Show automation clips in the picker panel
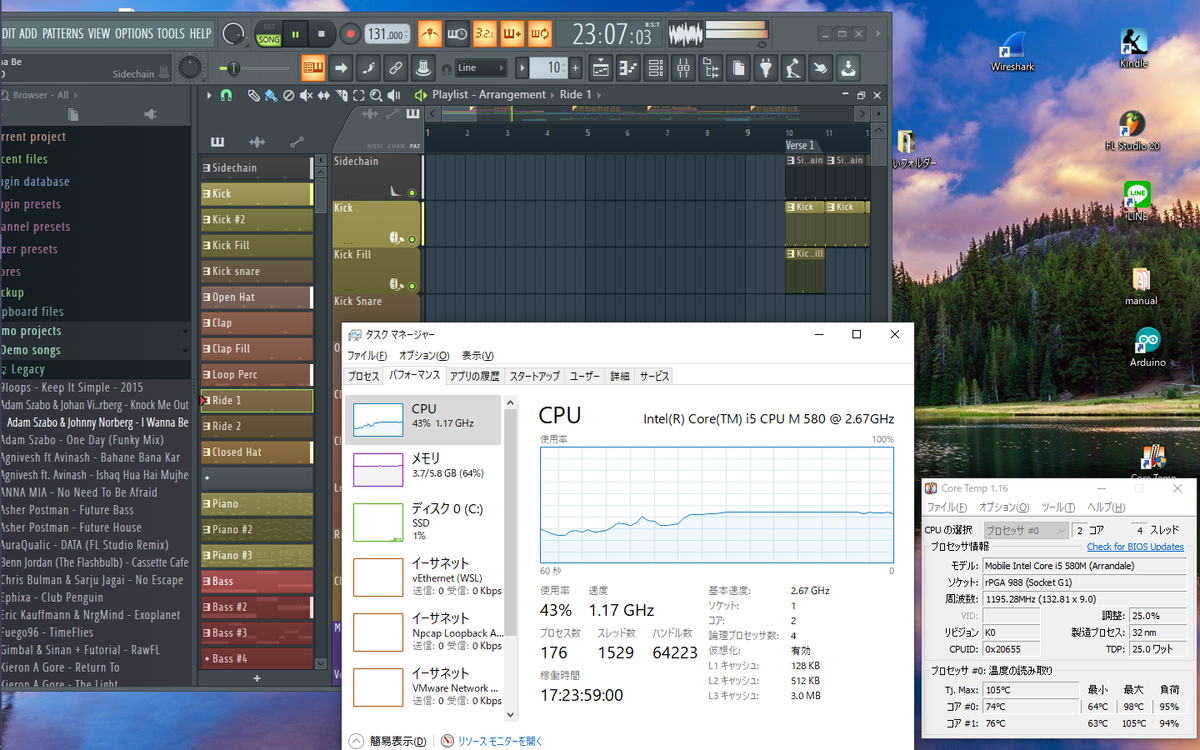1200x750 pixels. tap(297, 142)
